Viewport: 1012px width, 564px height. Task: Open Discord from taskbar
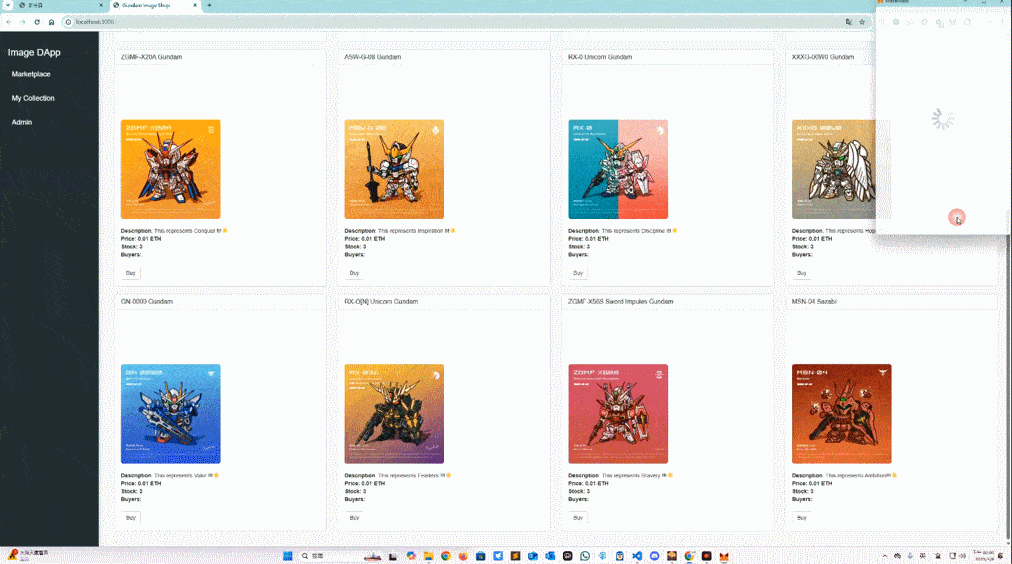(654, 556)
